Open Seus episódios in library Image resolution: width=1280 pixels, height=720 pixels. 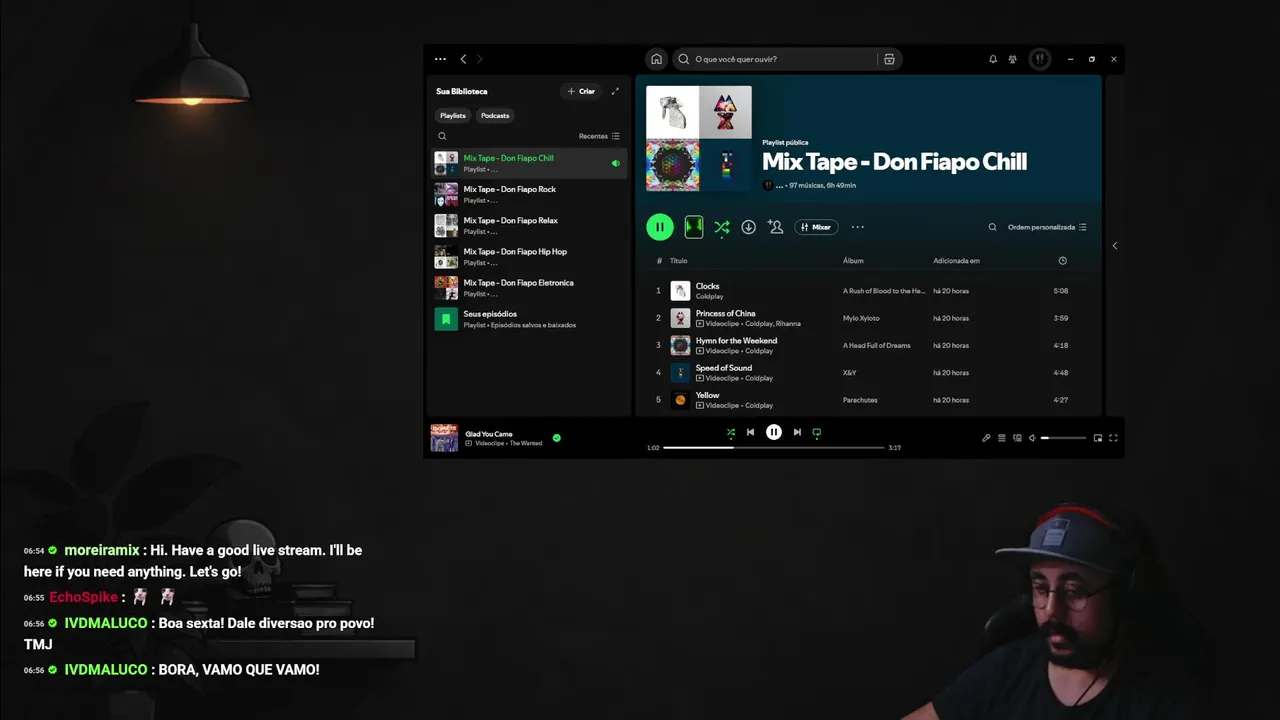click(x=530, y=319)
